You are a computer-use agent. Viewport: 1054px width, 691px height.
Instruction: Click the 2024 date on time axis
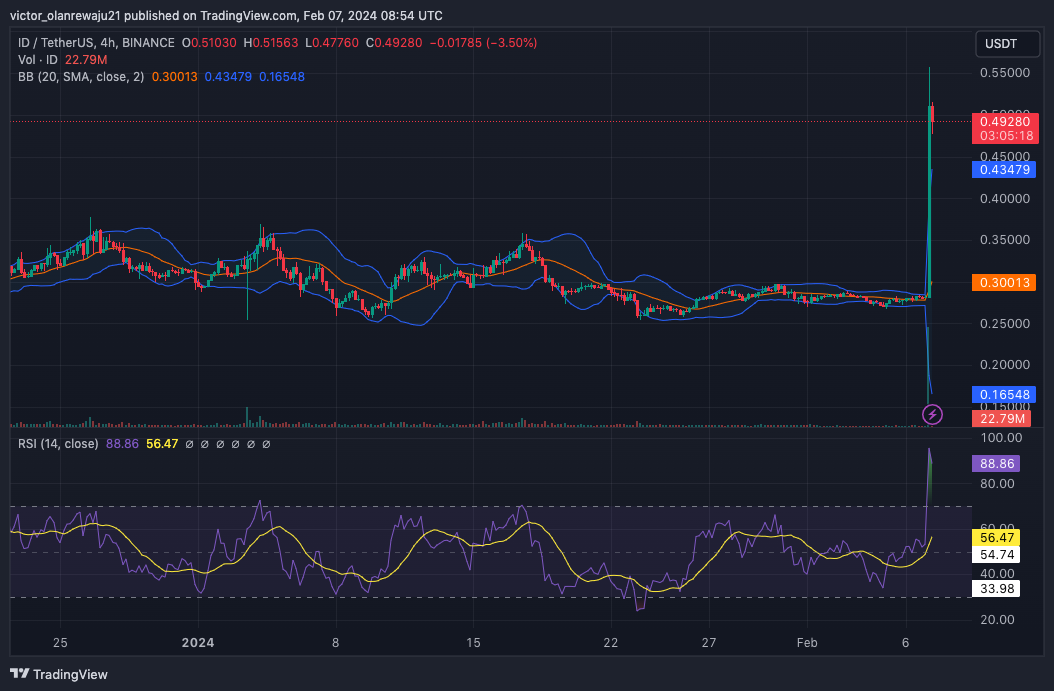[x=198, y=643]
